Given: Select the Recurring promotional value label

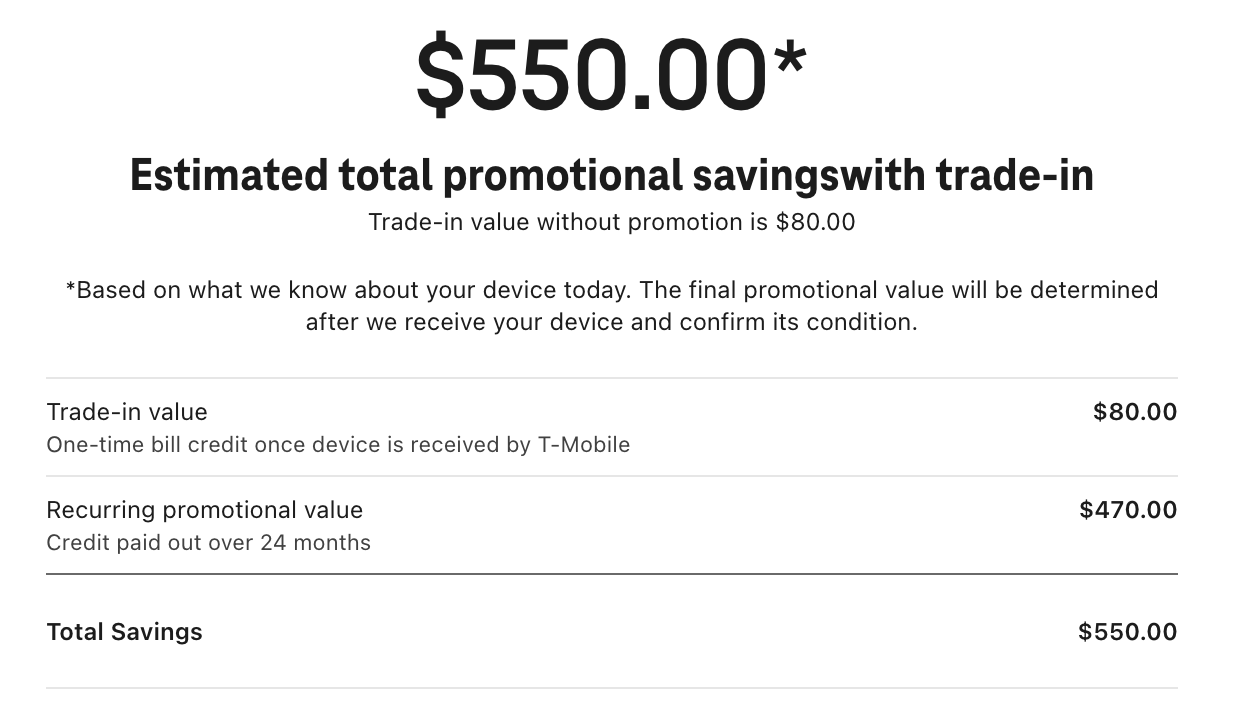Looking at the screenshot, I should coord(205,510).
